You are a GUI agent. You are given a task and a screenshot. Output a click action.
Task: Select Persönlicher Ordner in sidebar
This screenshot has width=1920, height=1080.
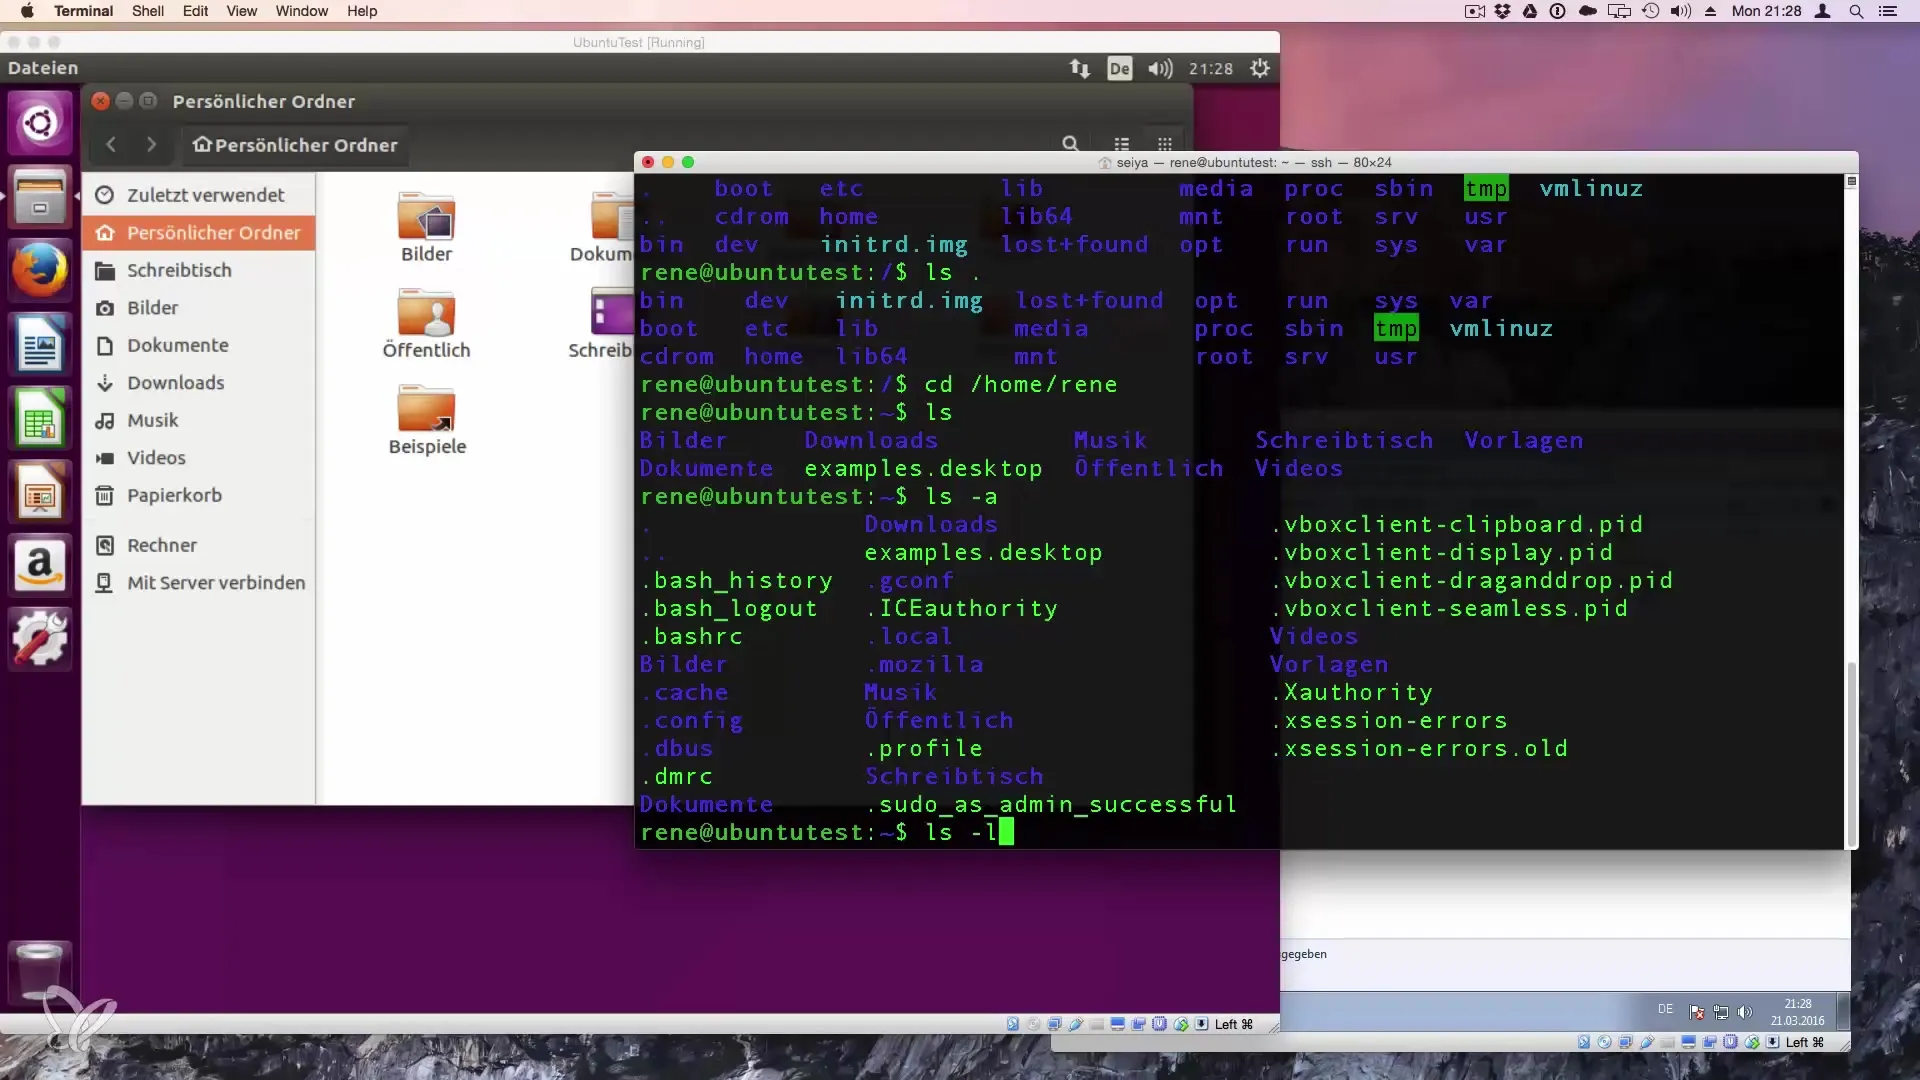point(199,233)
